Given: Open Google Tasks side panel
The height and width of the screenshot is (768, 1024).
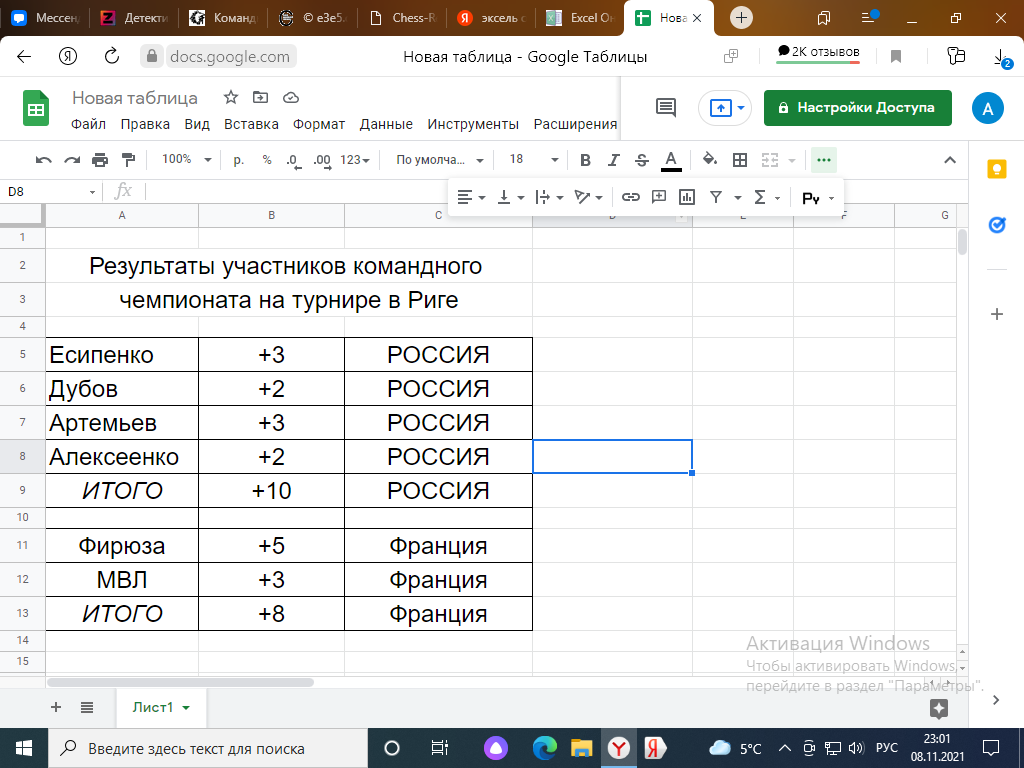Looking at the screenshot, I should [x=997, y=225].
